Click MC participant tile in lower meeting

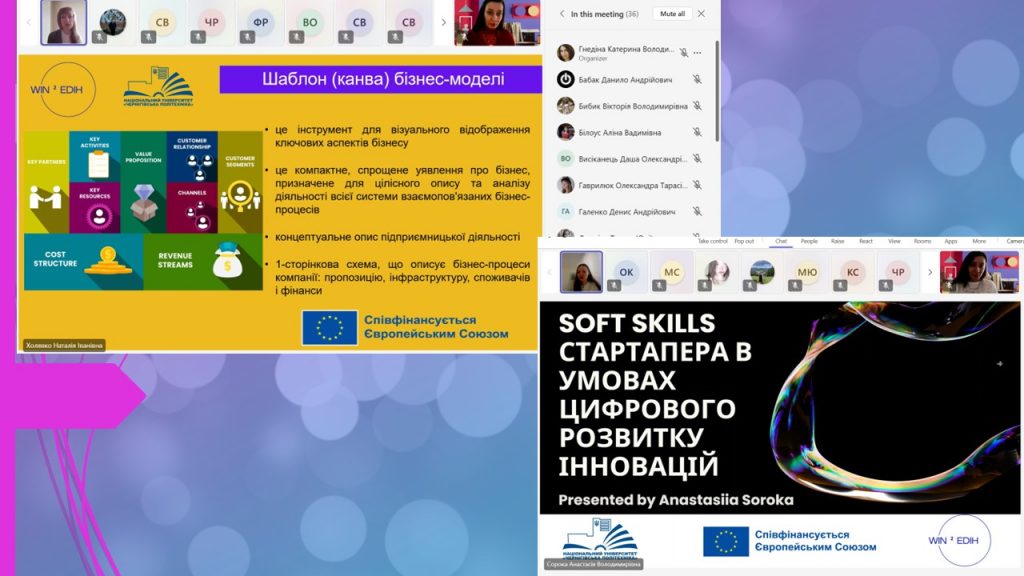(x=671, y=272)
